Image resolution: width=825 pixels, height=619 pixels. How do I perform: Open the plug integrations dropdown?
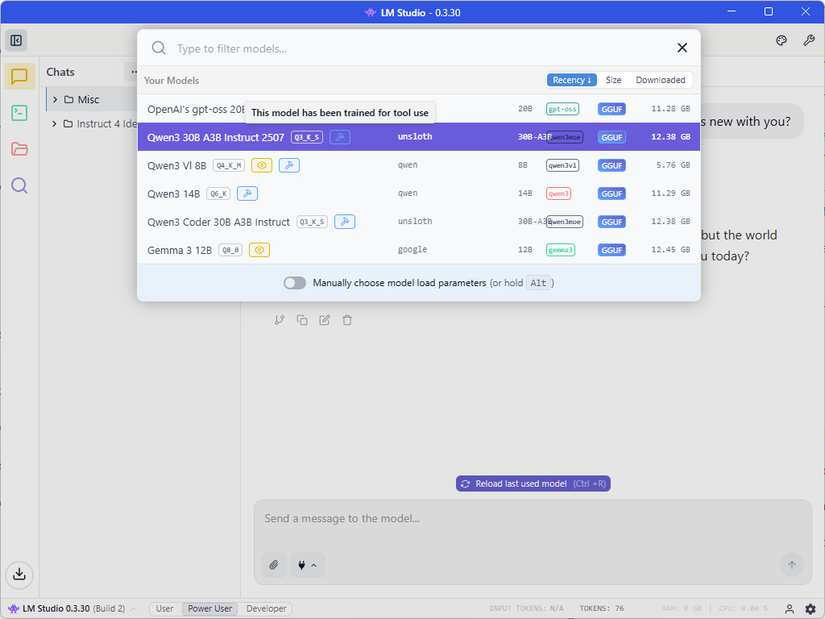click(307, 566)
